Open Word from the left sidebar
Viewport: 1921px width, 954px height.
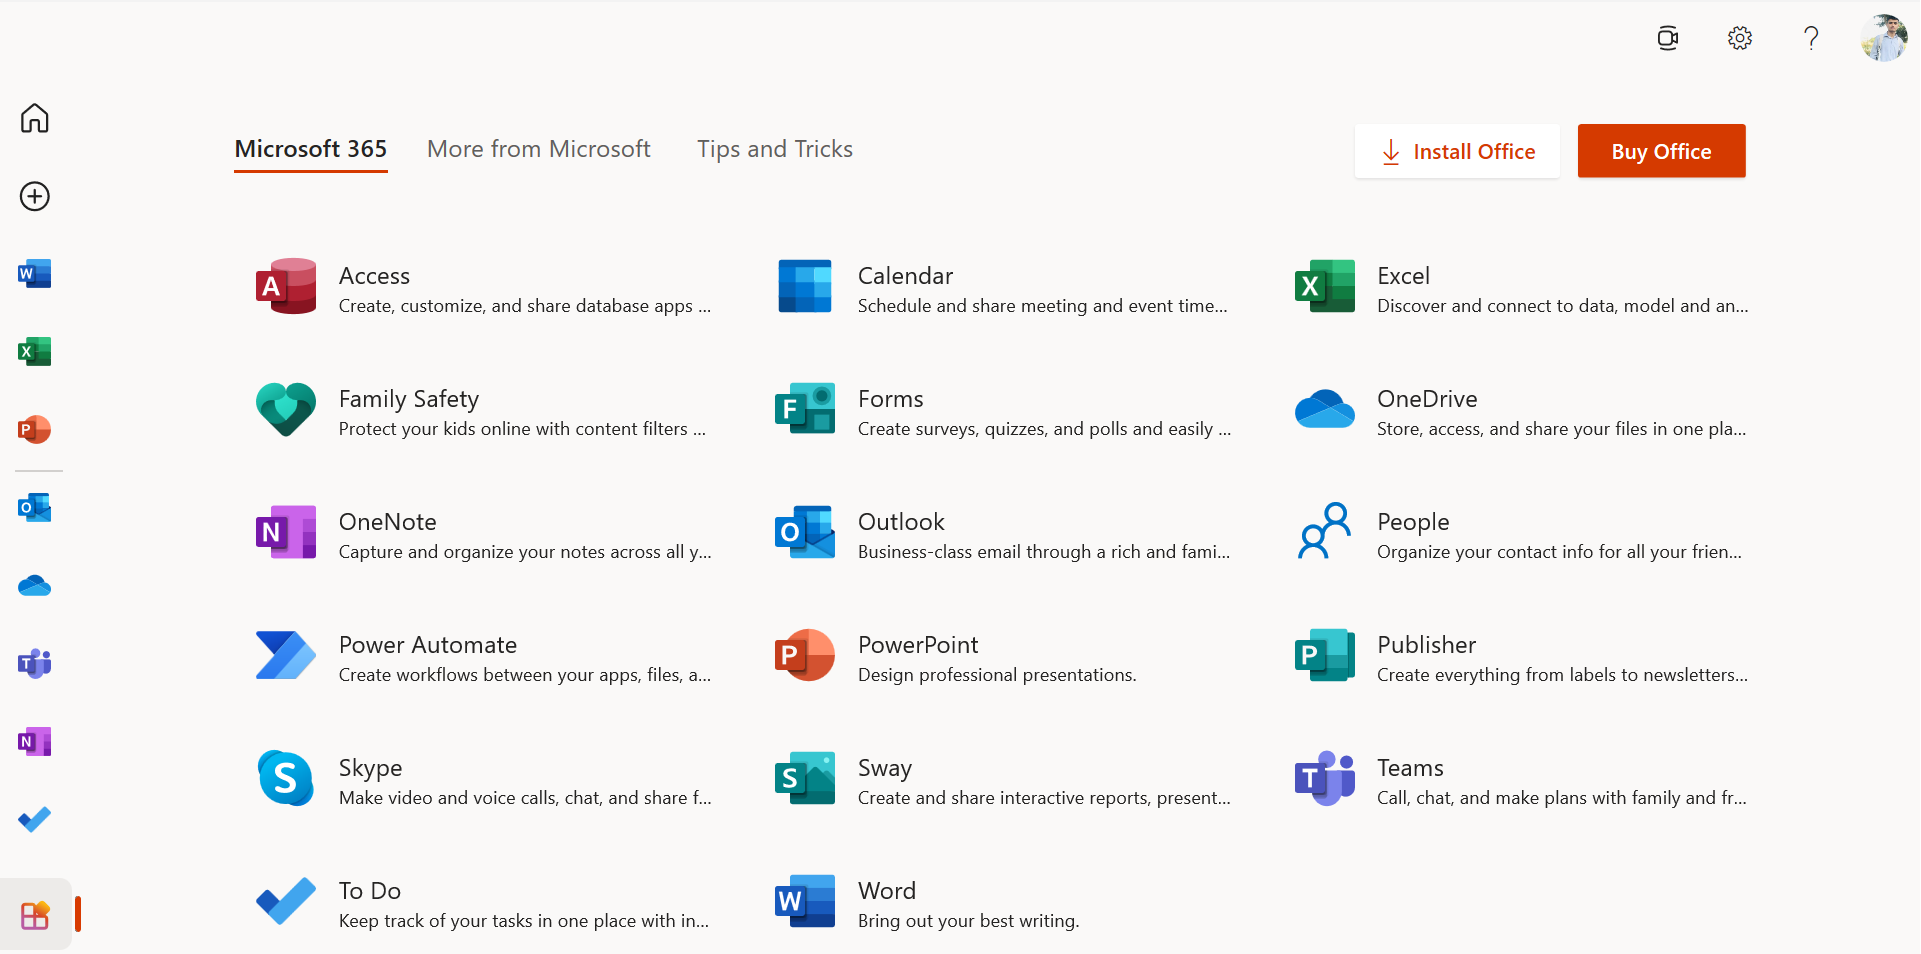(x=34, y=273)
